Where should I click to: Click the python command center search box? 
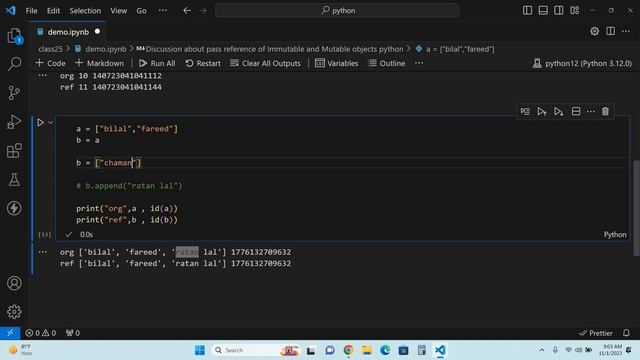coord(337,11)
